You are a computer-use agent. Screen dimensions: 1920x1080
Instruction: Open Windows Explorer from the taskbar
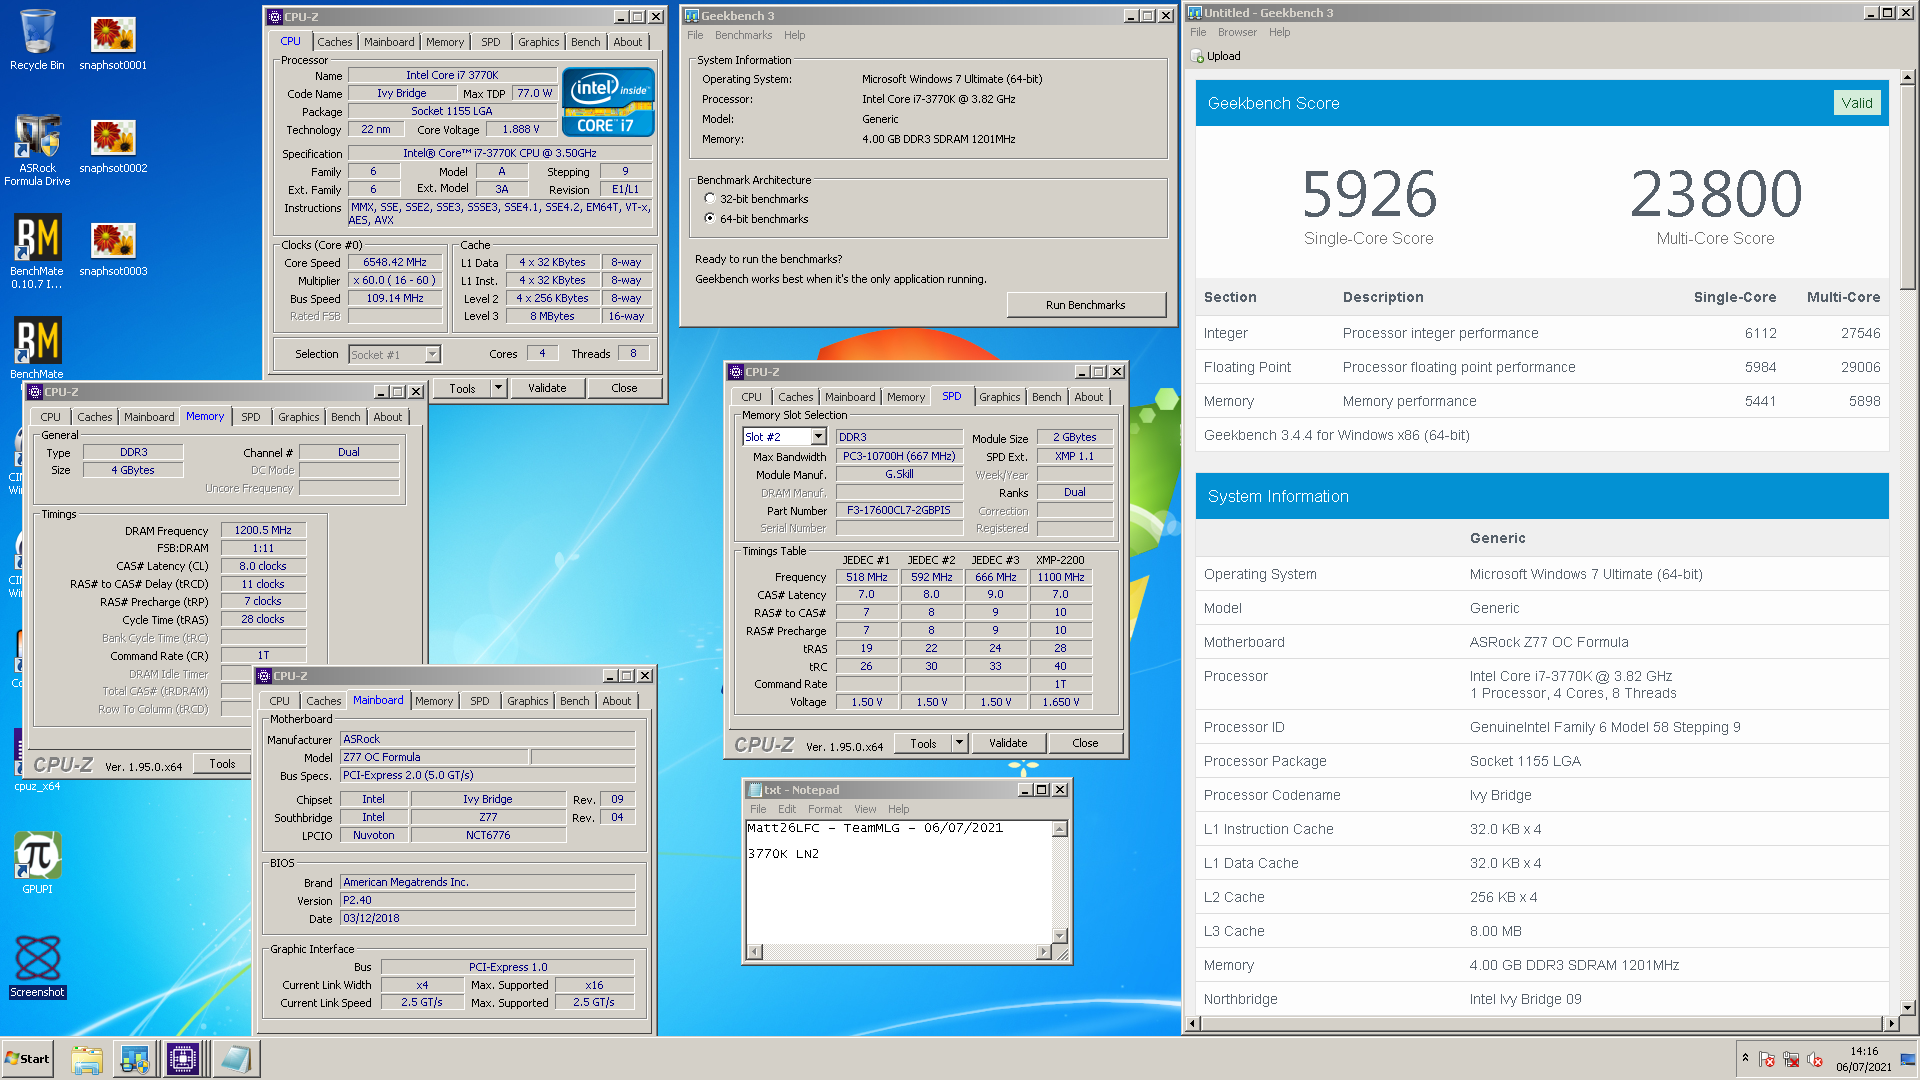tap(87, 1059)
